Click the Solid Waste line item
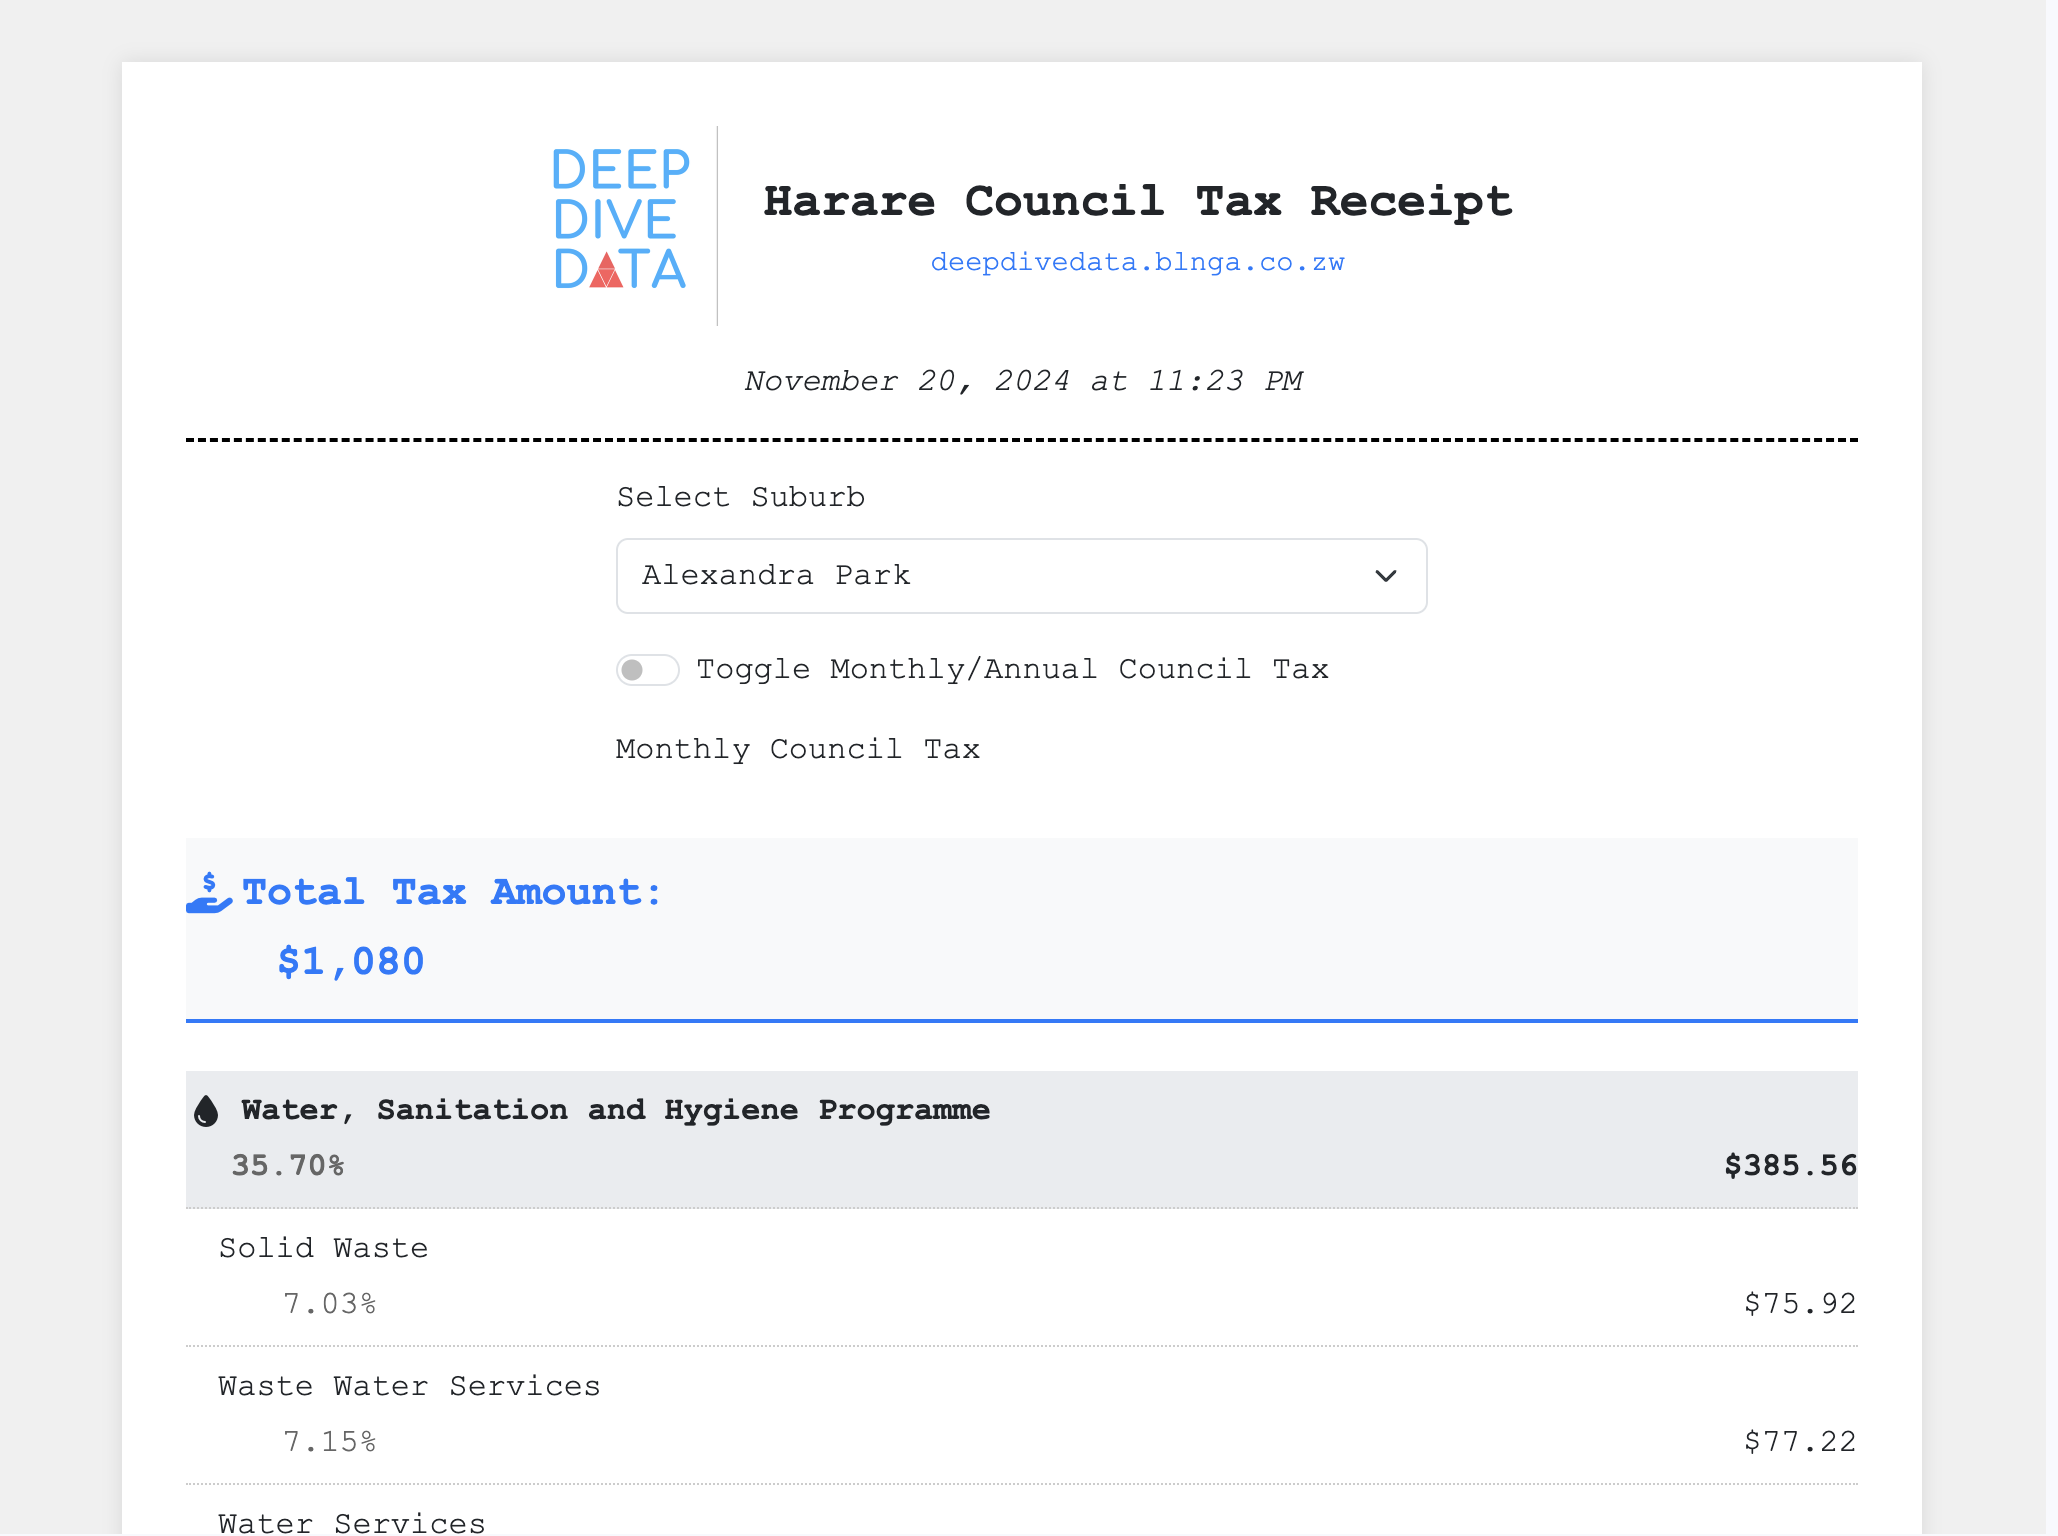 (323, 1248)
